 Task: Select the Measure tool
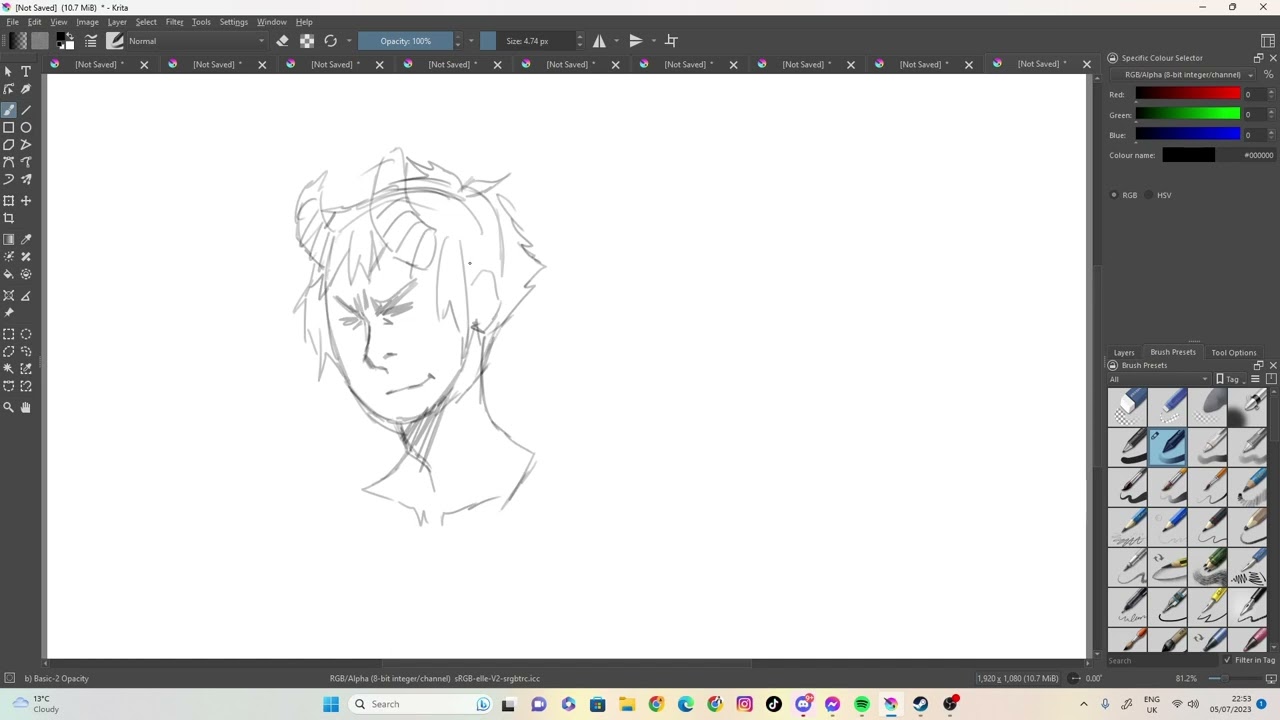26,296
